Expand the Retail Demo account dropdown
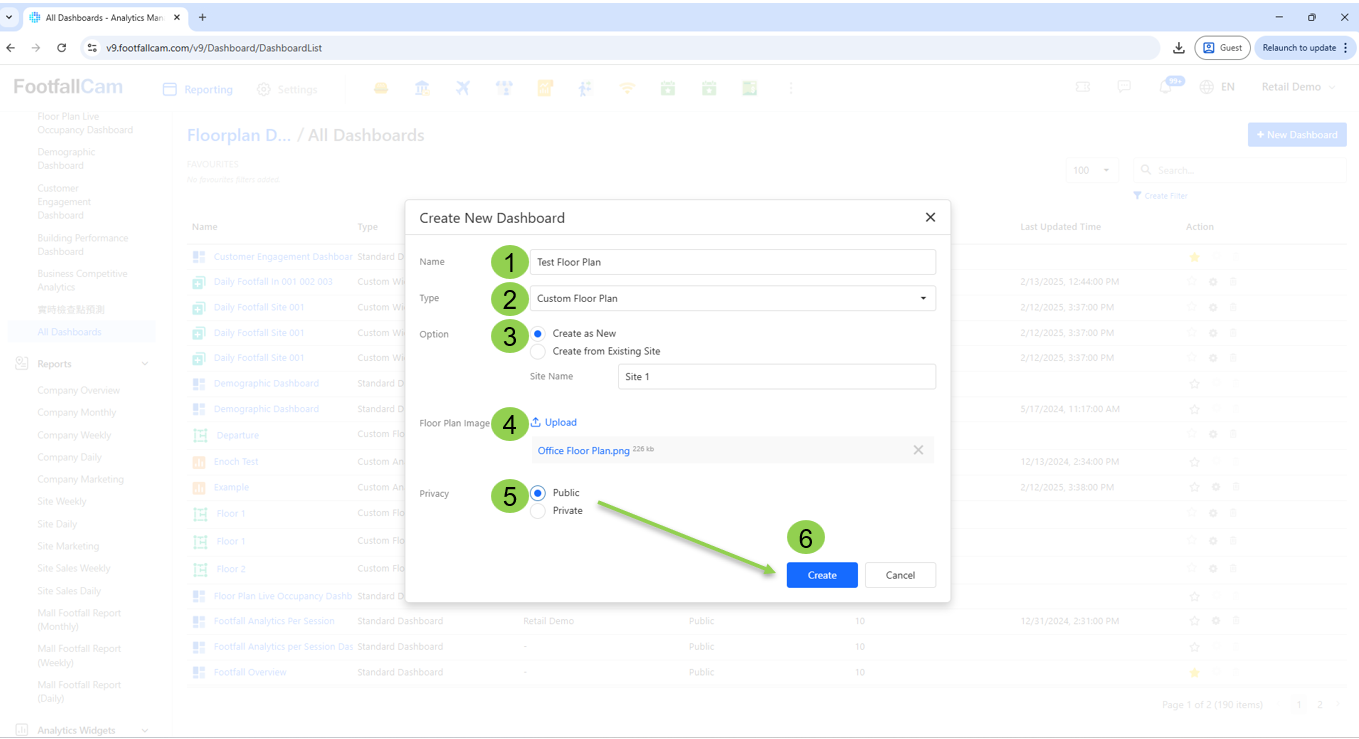The height and width of the screenshot is (739, 1359). click(x=1298, y=88)
